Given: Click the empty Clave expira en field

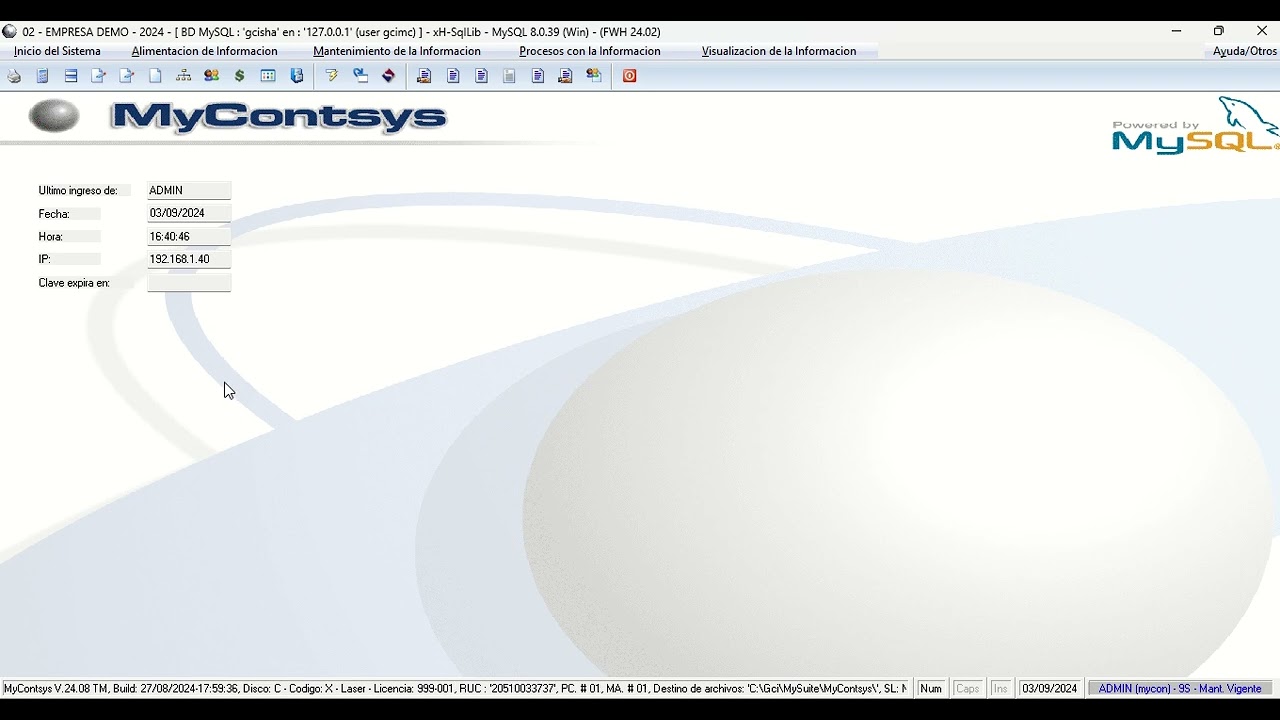Looking at the screenshot, I should pos(189,283).
